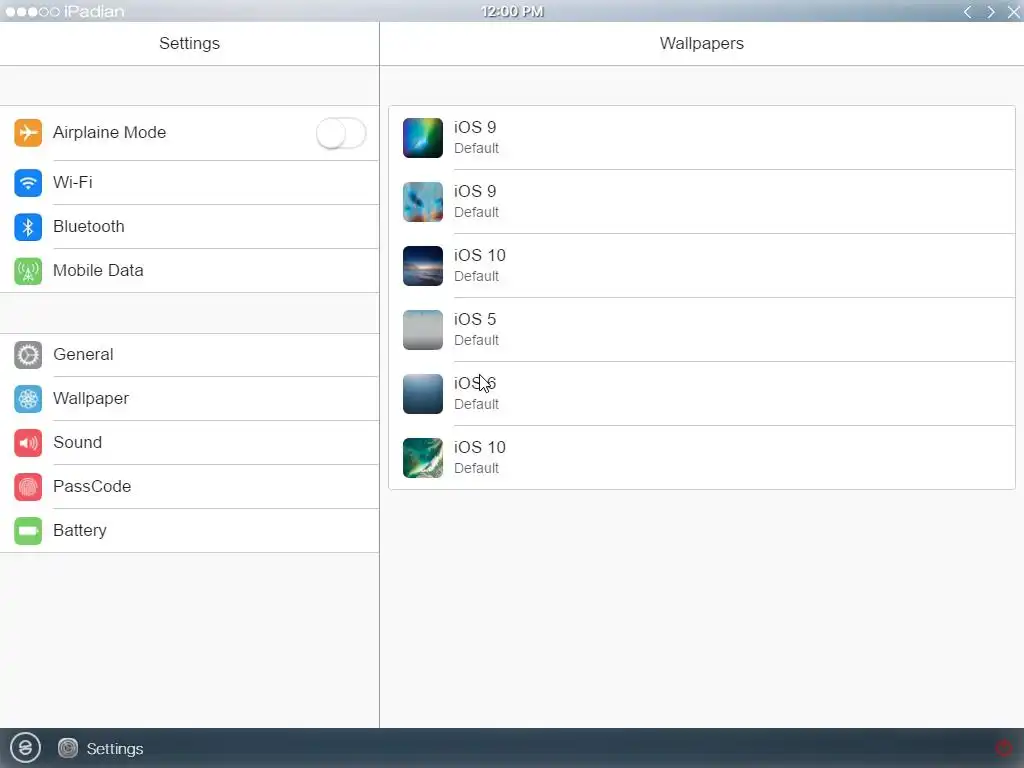Image resolution: width=1024 pixels, height=768 pixels.
Task: Click the Wallpaper flower icon
Action: (28, 399)
